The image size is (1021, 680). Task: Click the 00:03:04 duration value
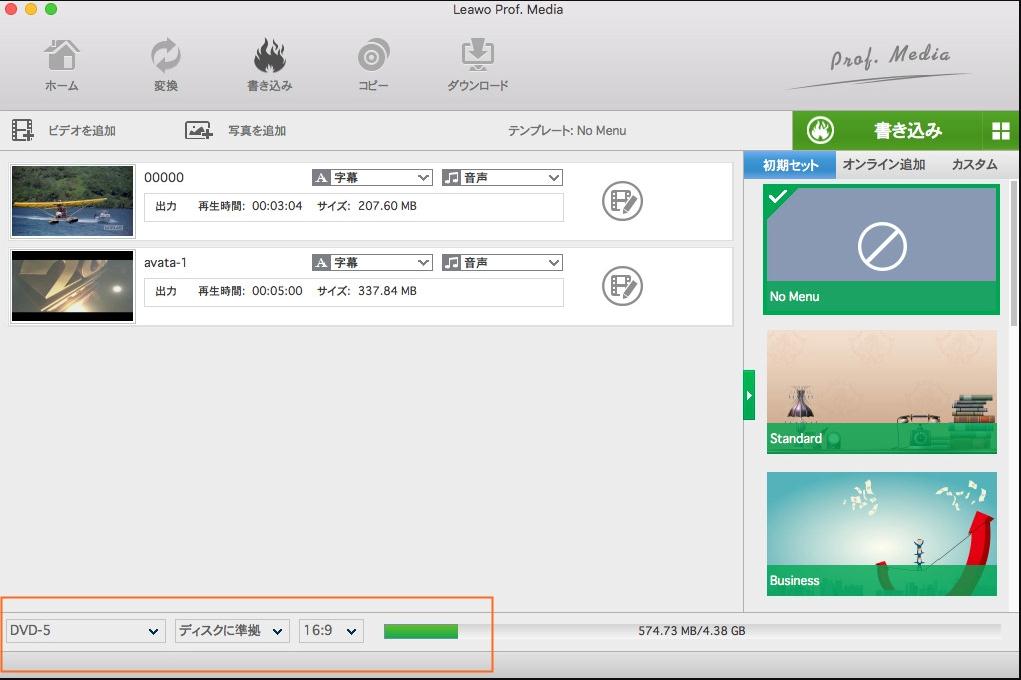coord(277,206)
